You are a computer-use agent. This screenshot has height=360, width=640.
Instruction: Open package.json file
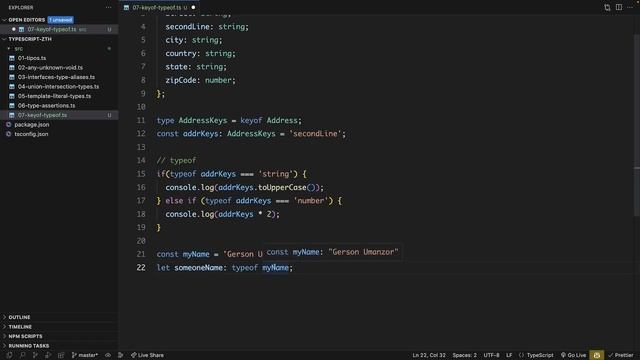(32, 124)
